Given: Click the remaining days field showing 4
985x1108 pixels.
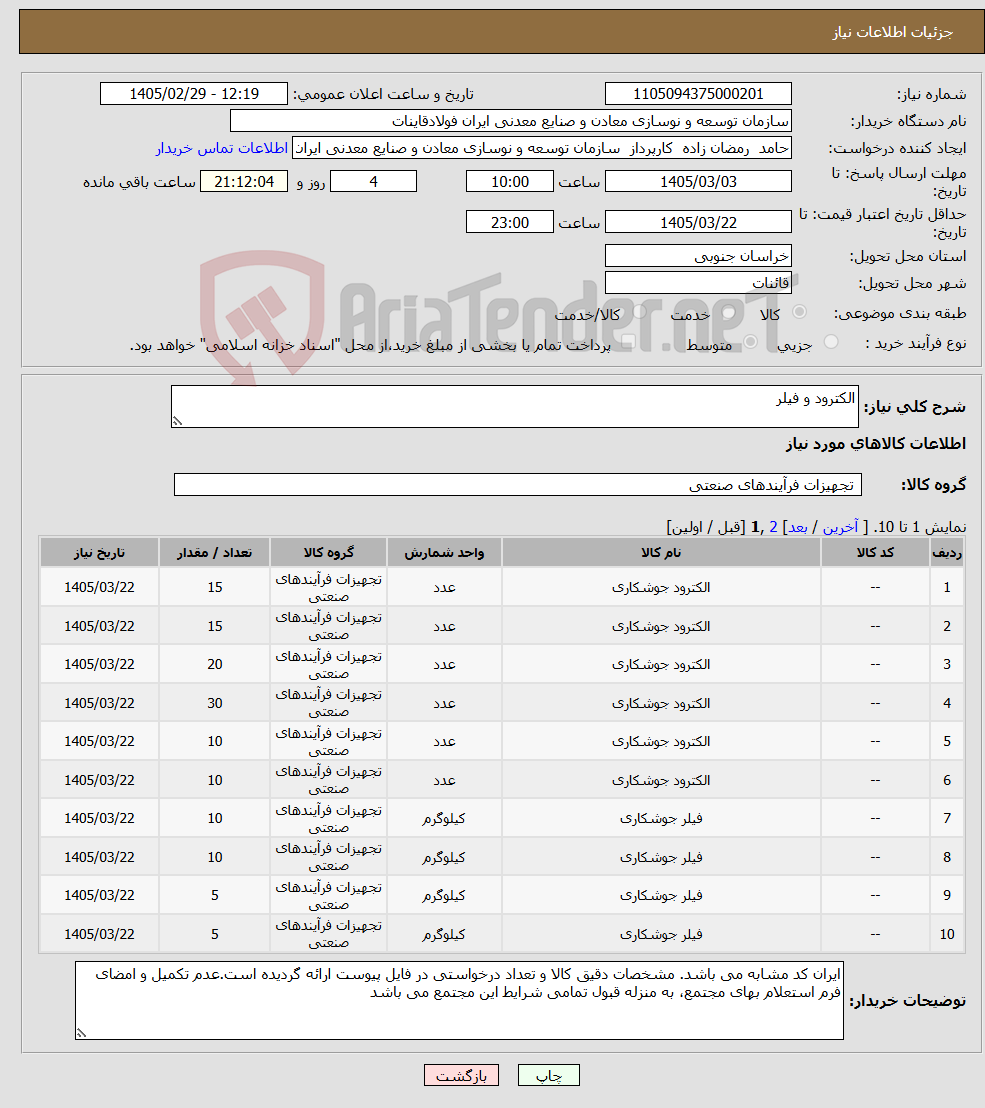Looking at the screenshot, I should (x=373, y=182).
